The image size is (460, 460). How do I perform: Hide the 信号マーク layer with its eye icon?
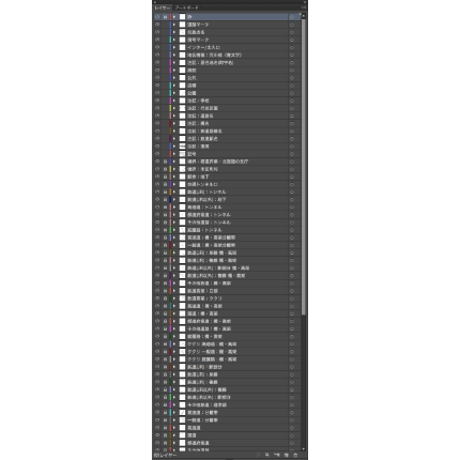[157, 40]
